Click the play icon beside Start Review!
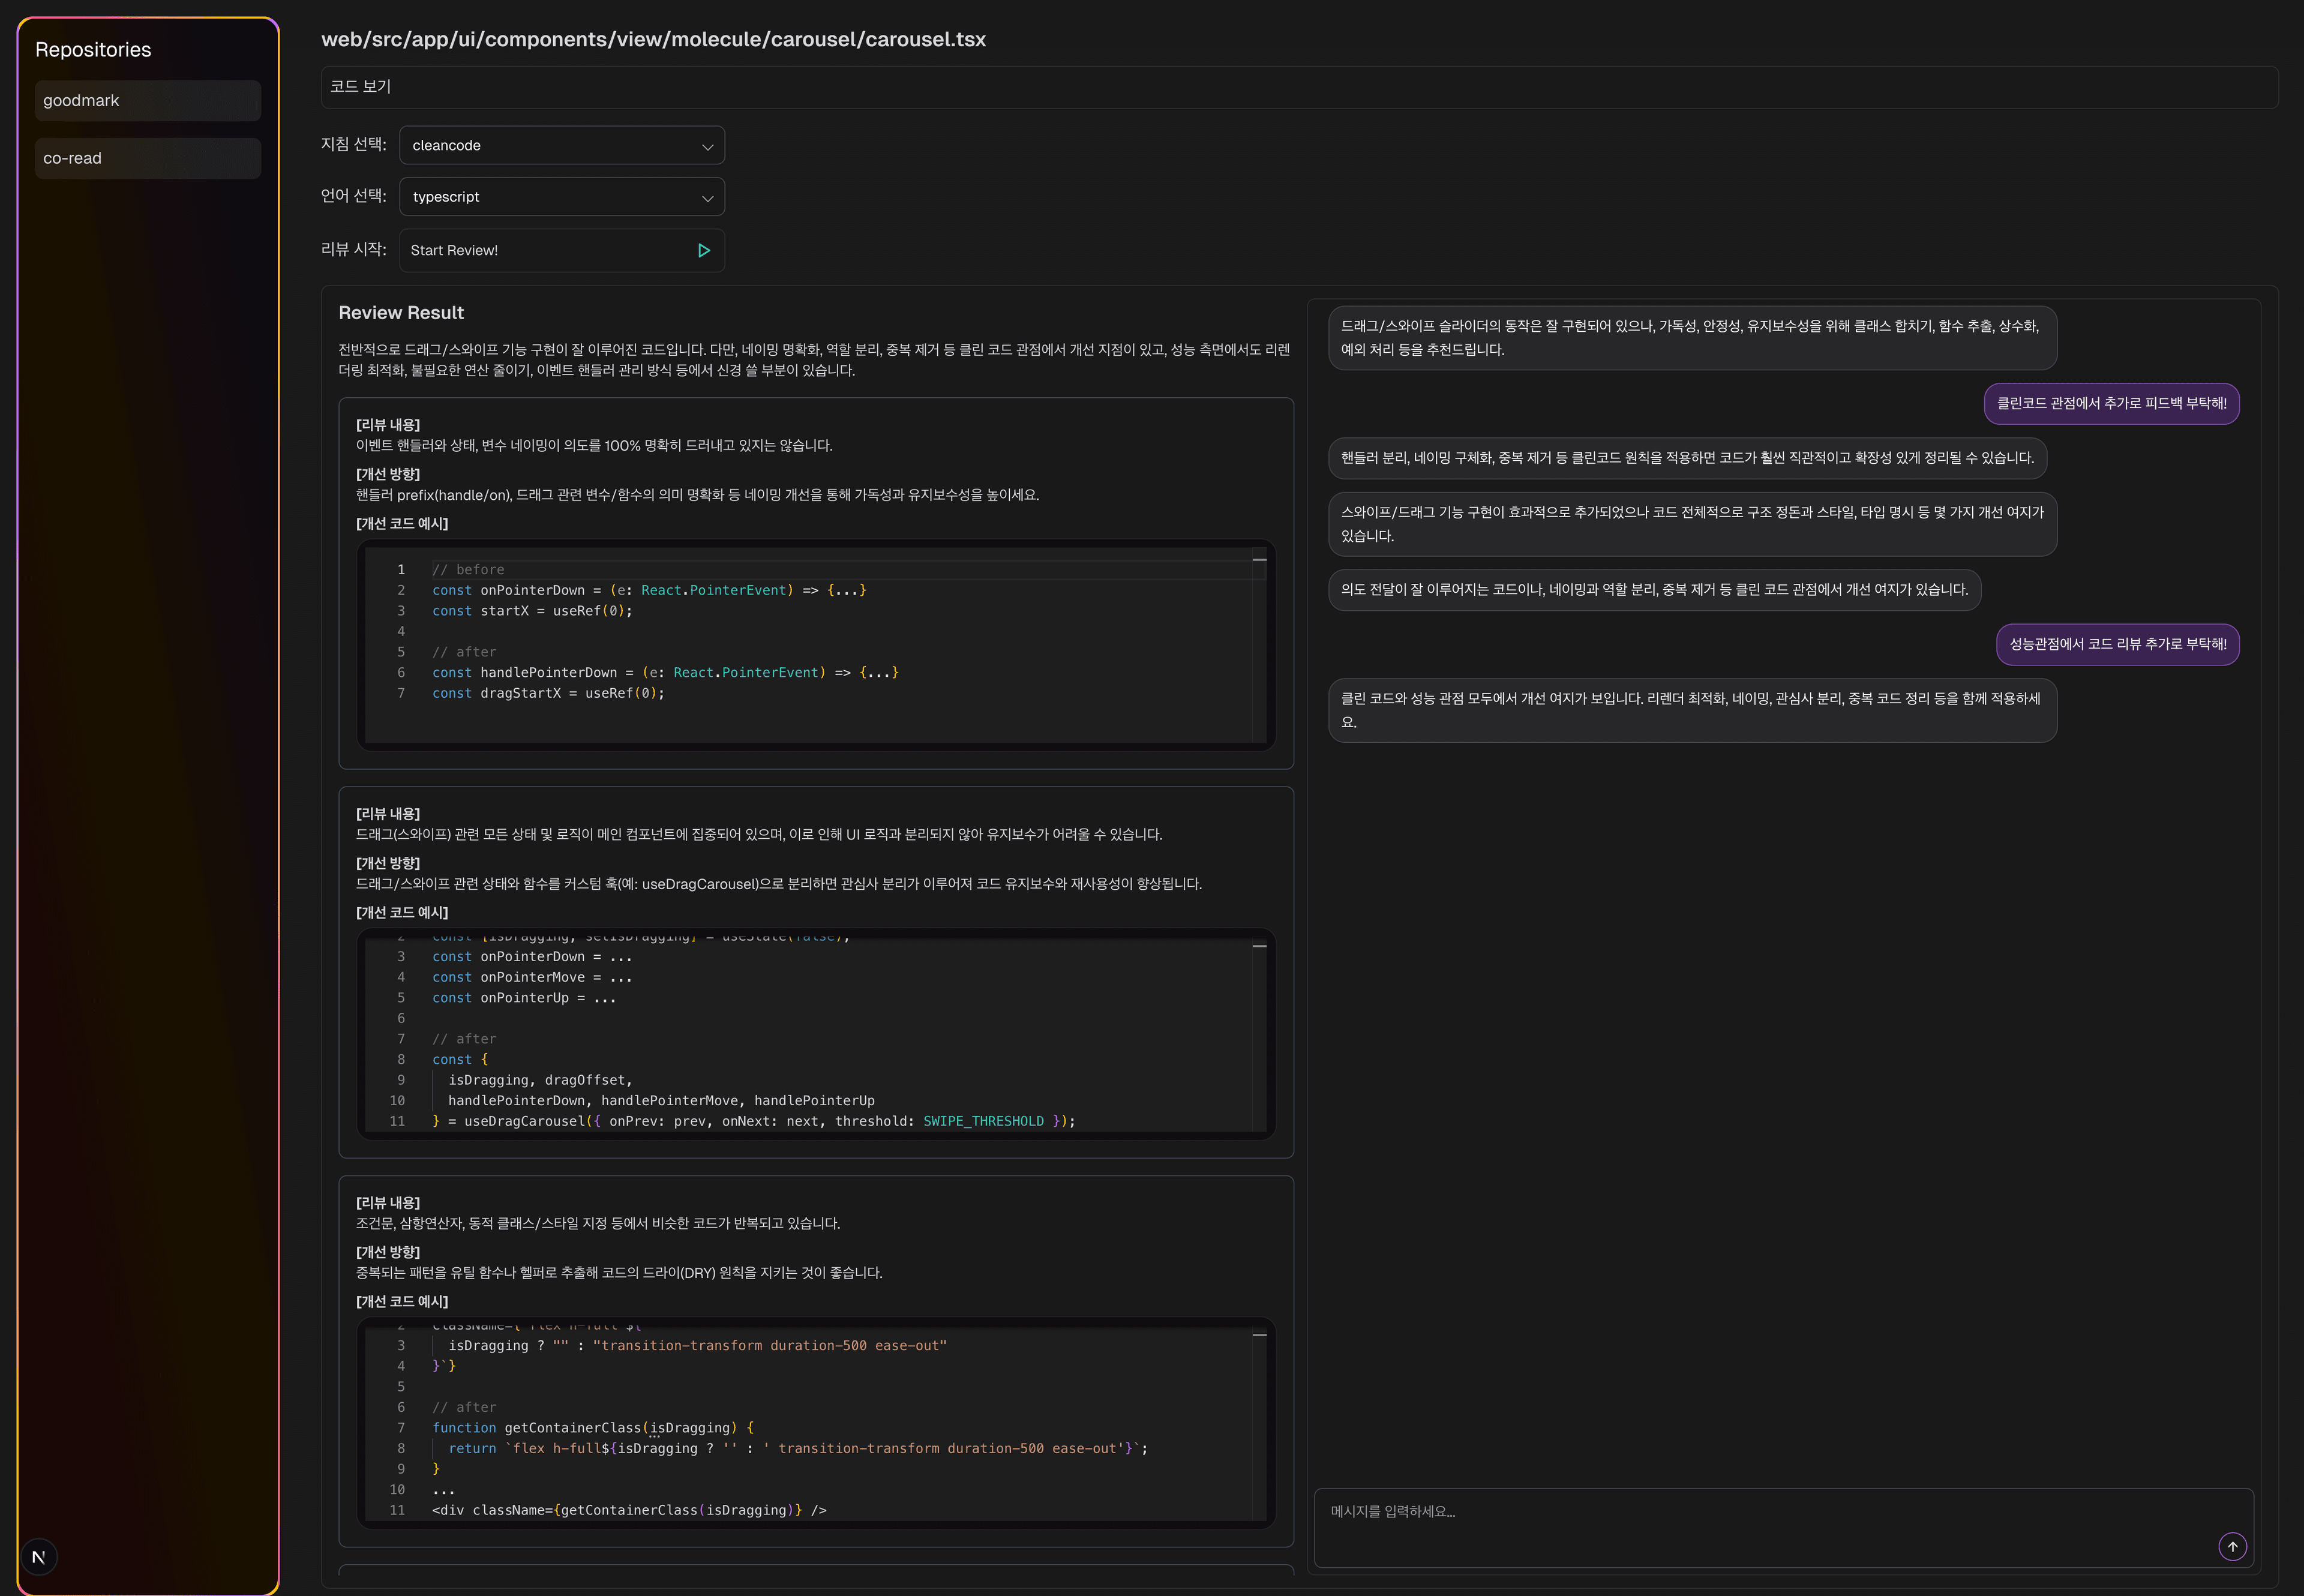Screen dimensions: 2304x1596 click(703, 250)
